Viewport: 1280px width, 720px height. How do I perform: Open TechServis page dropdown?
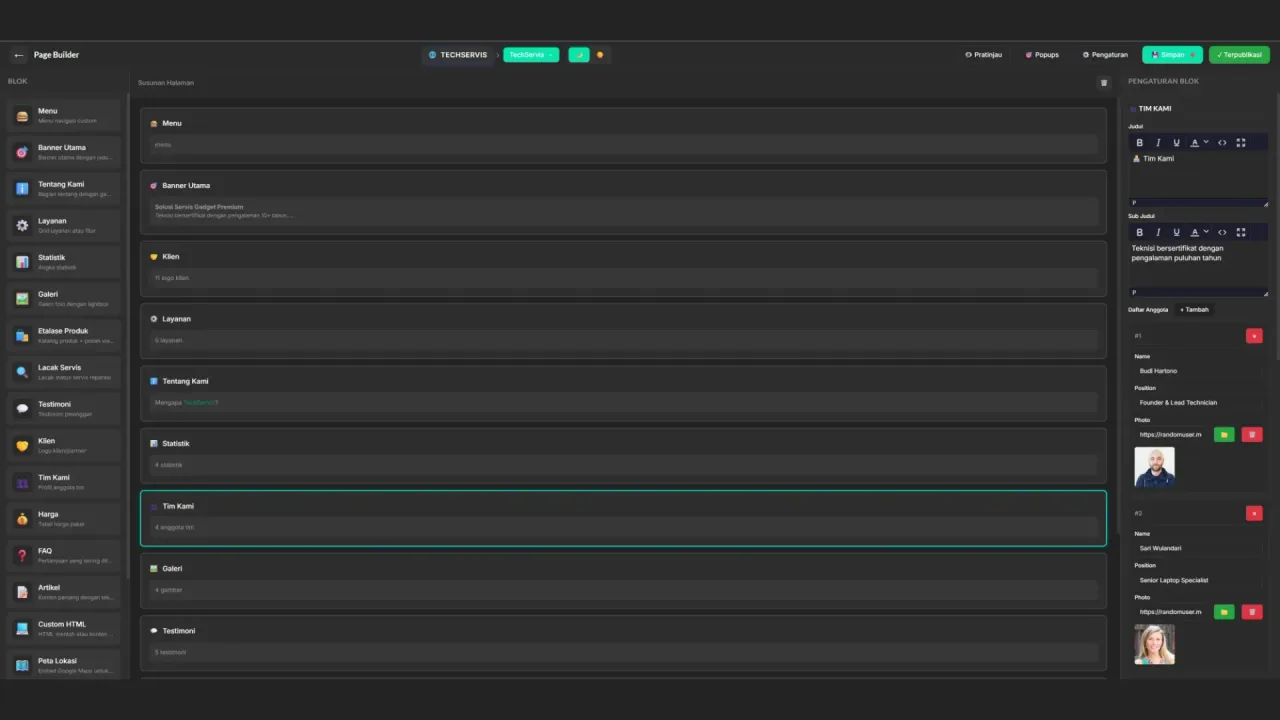[x=531, y=55]
